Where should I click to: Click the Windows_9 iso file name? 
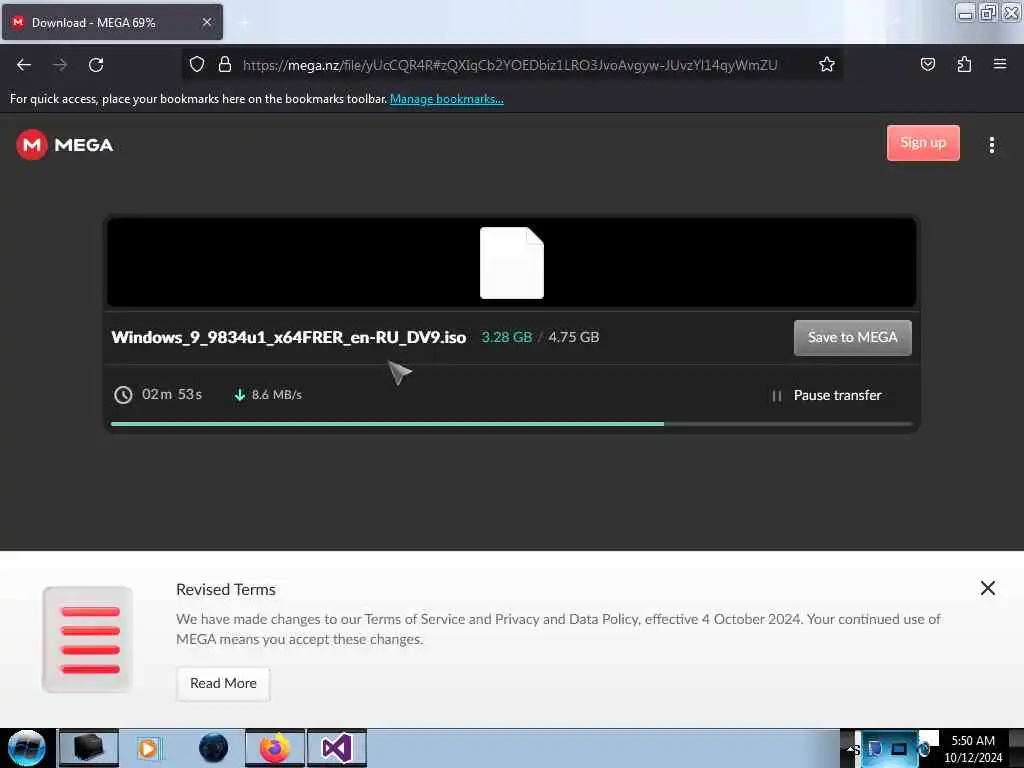point(289,337)
